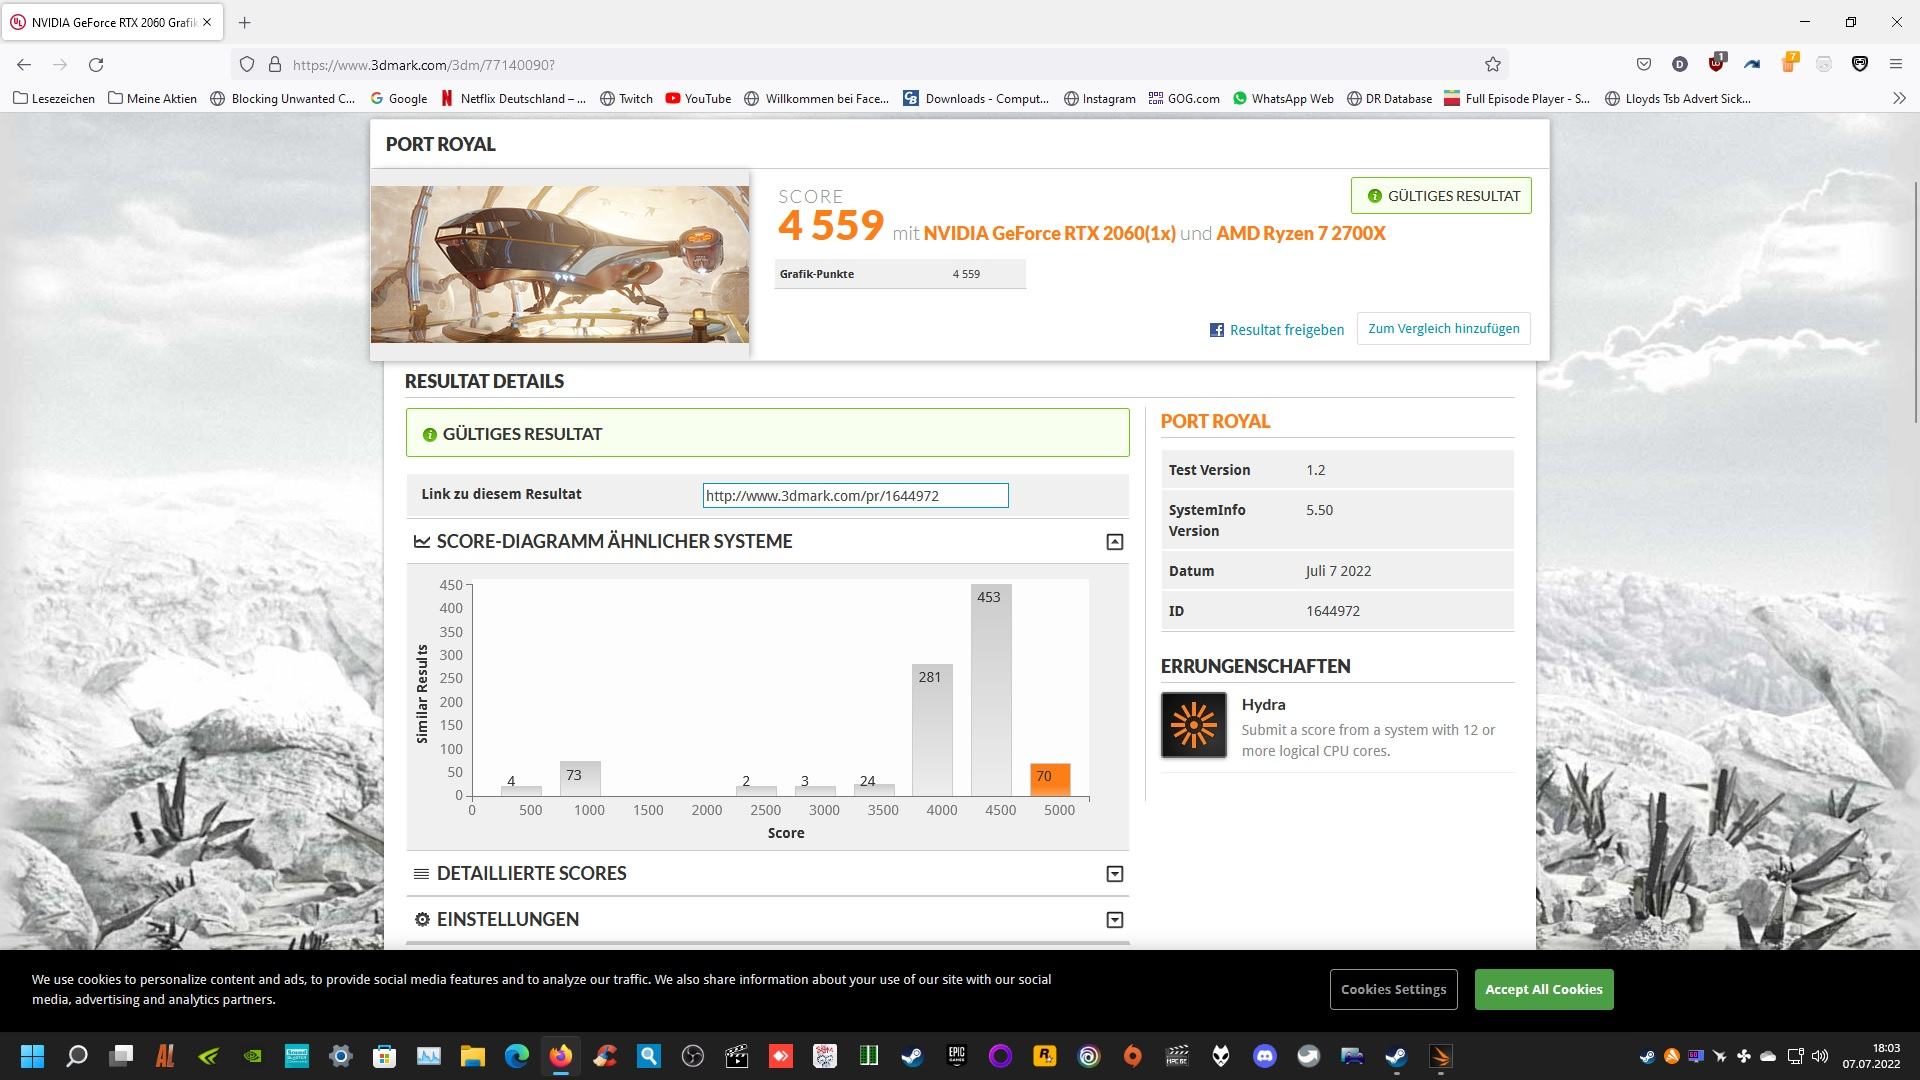Open AMD Ryzen 7 2700X link
Screen dimensions: 1920x1080
click(1301, 233)
